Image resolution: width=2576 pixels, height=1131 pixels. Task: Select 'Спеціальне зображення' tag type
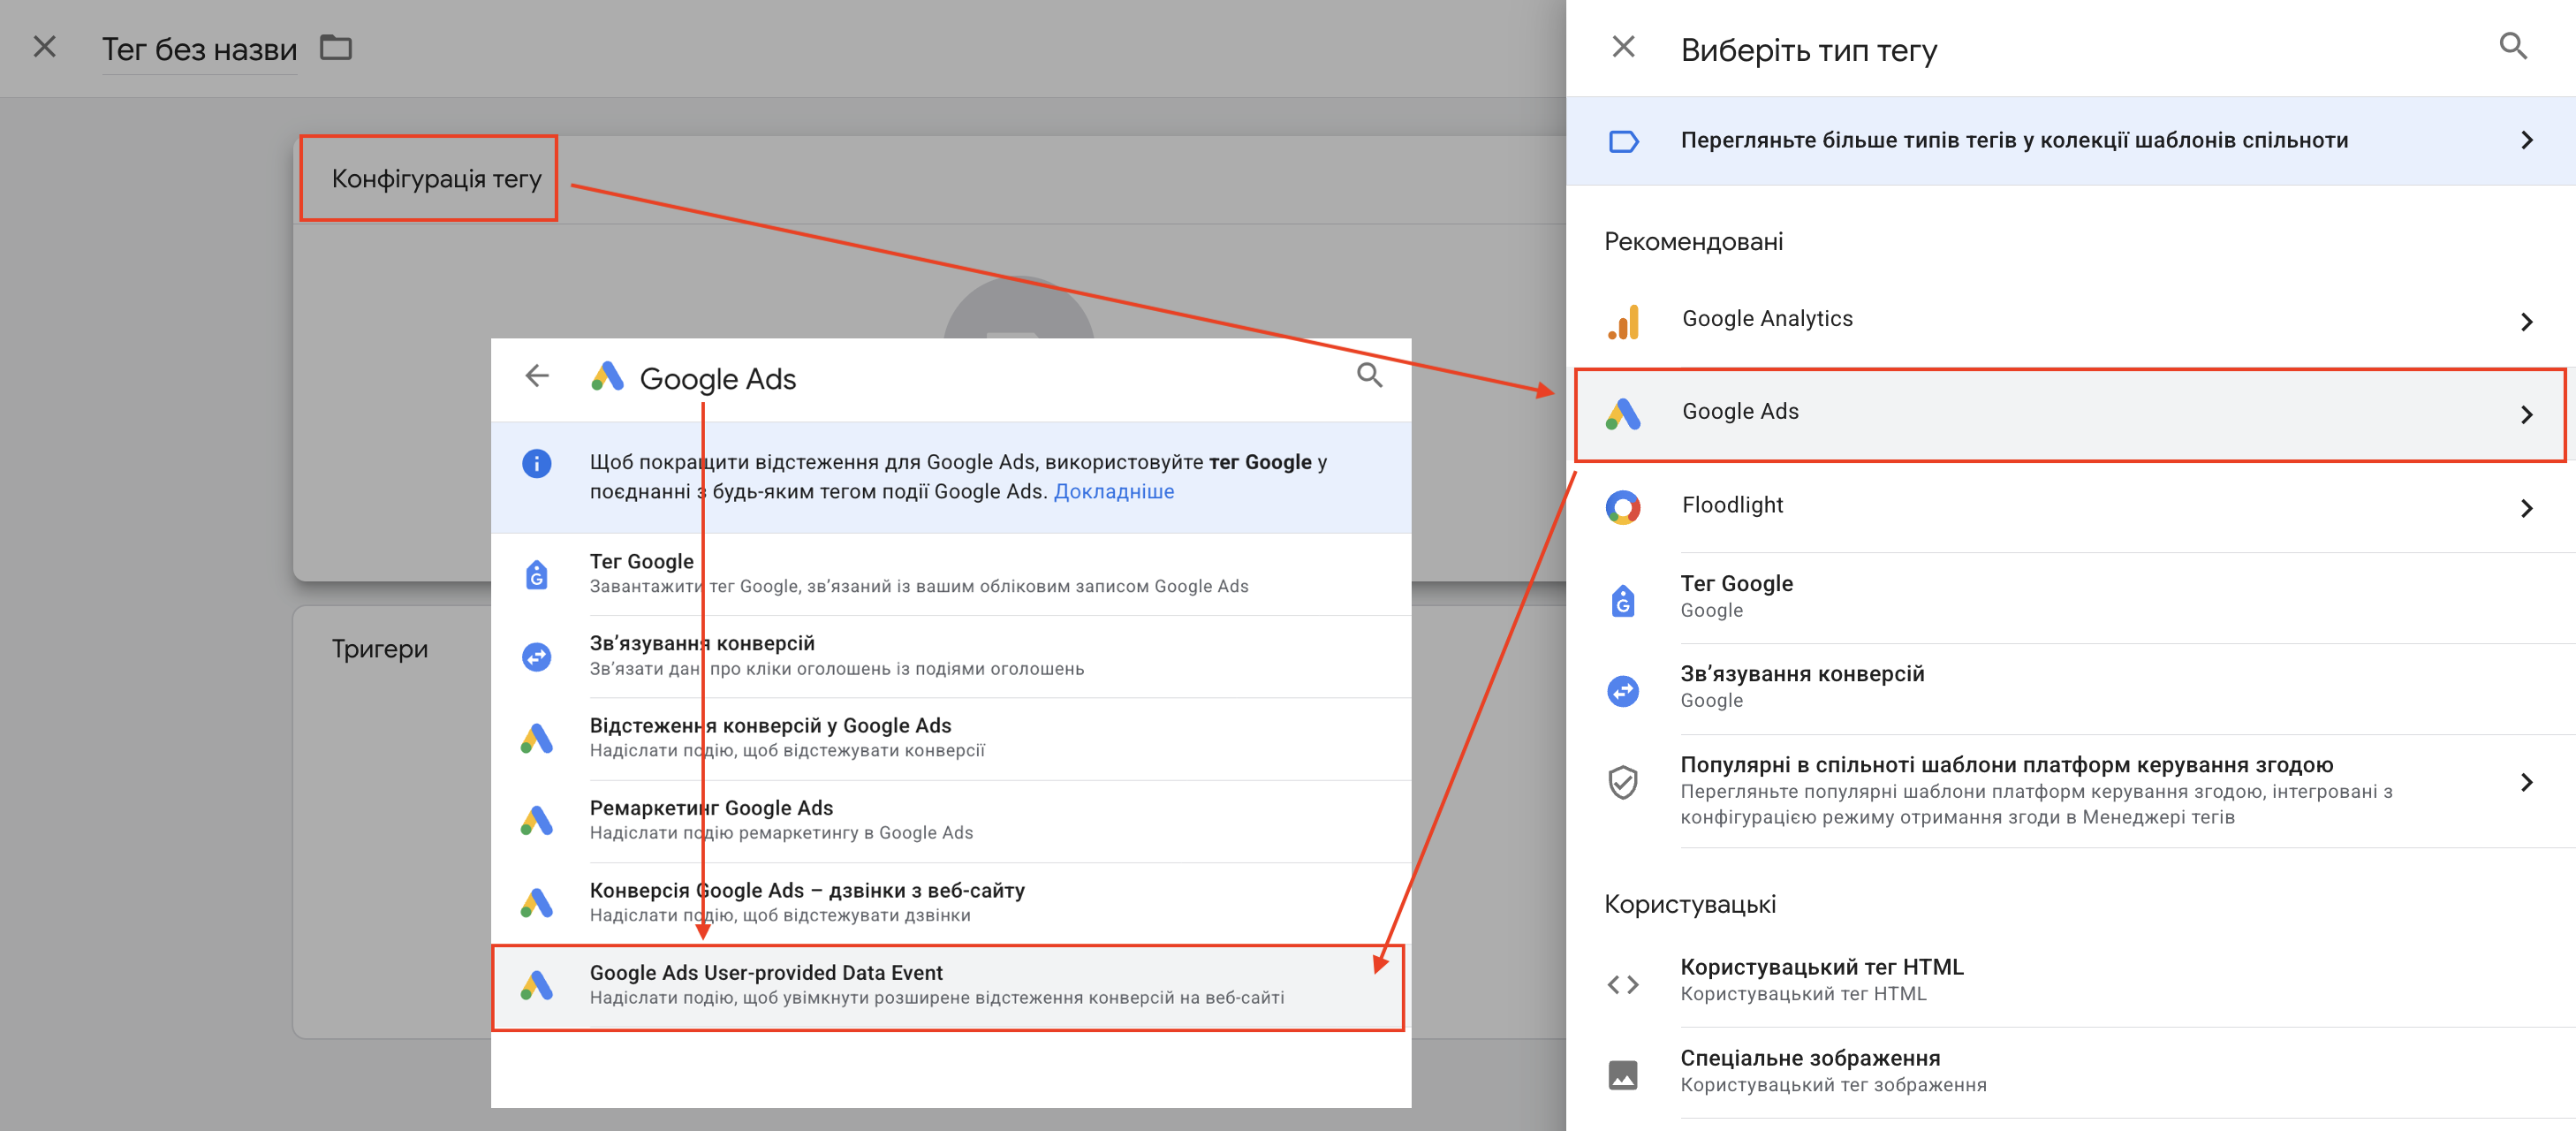coord(2070,1072)
